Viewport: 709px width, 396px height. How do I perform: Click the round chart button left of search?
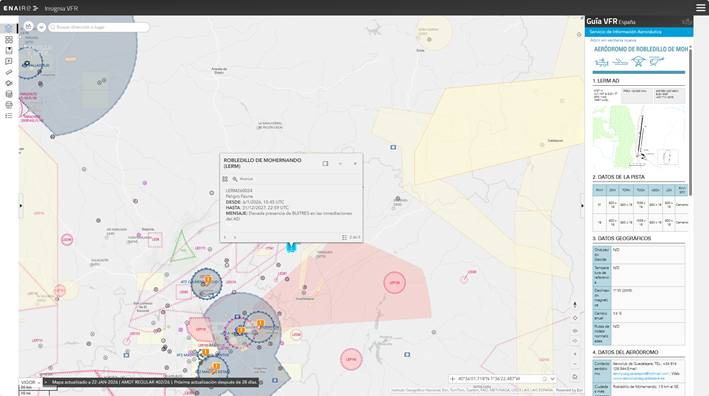(x=28, y=27)
